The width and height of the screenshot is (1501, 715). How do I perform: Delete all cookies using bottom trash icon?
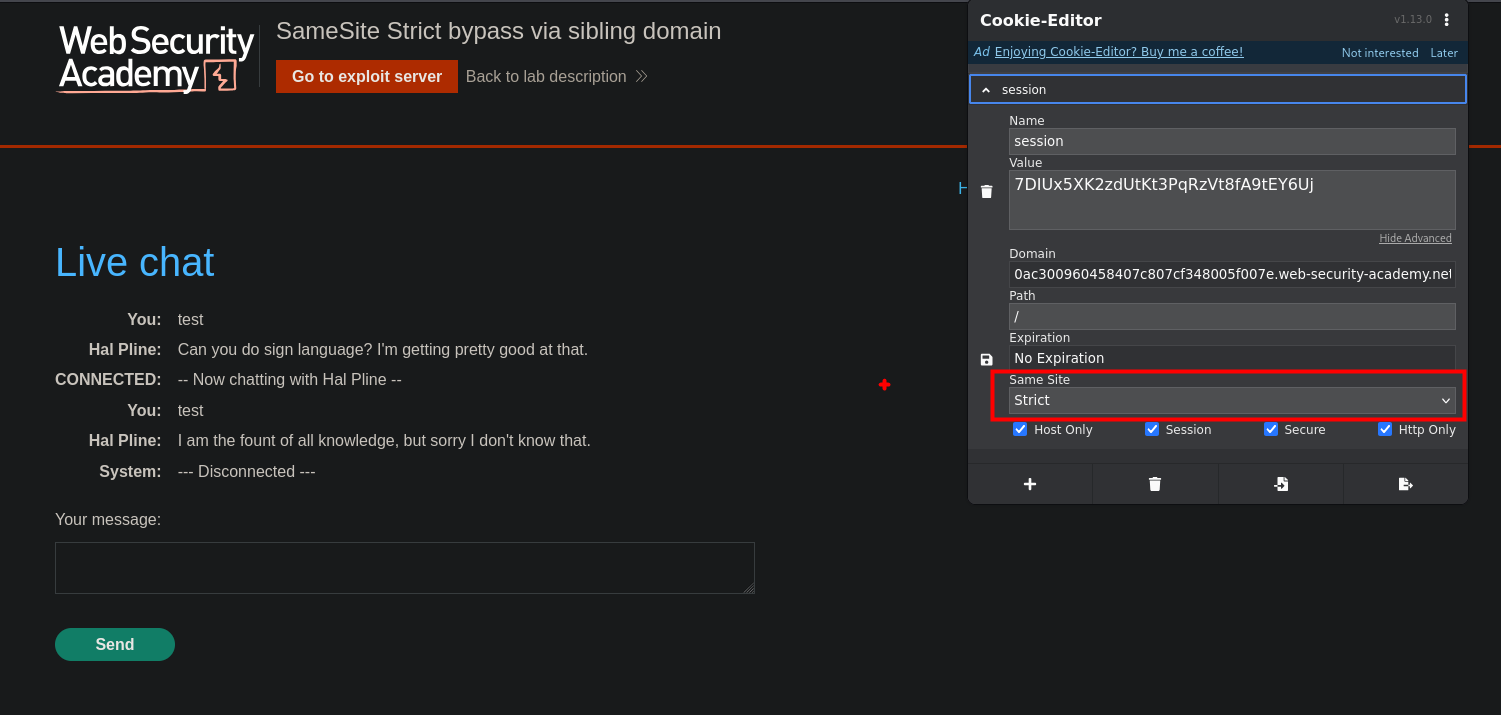(x=1155, y=484)
